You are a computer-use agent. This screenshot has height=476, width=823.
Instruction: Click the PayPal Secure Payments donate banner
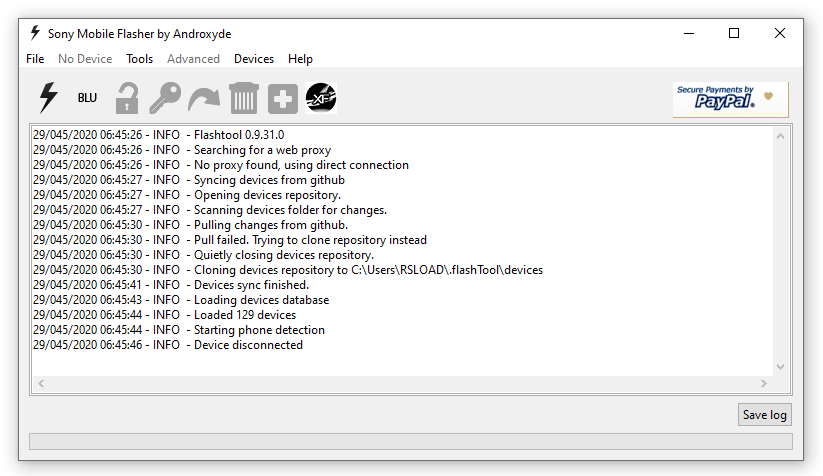pos(730,99)
